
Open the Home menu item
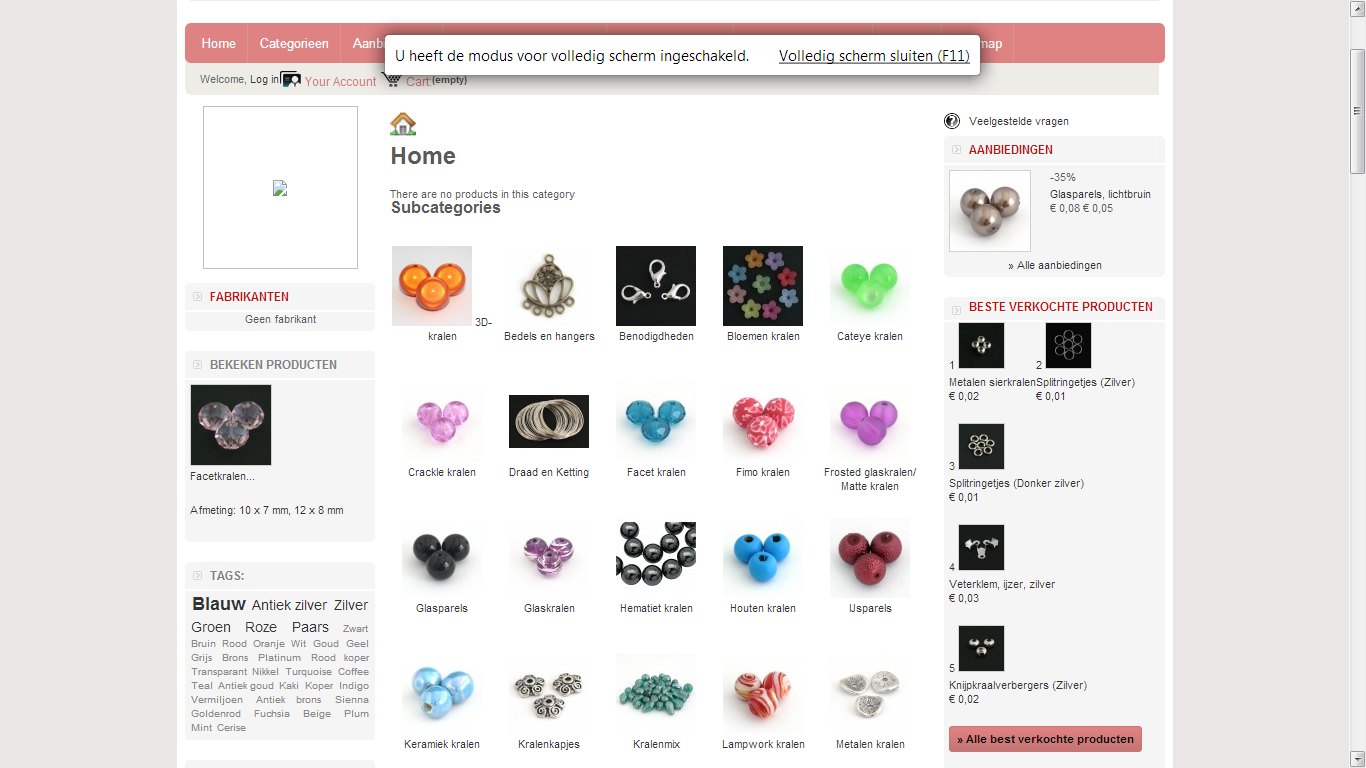[218, 43]
